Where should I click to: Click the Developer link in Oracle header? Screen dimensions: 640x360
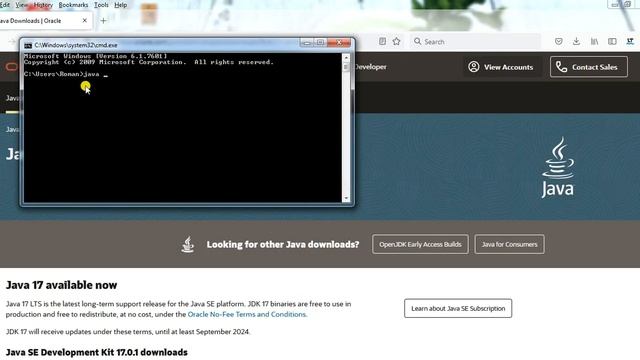tap(371, 67)
